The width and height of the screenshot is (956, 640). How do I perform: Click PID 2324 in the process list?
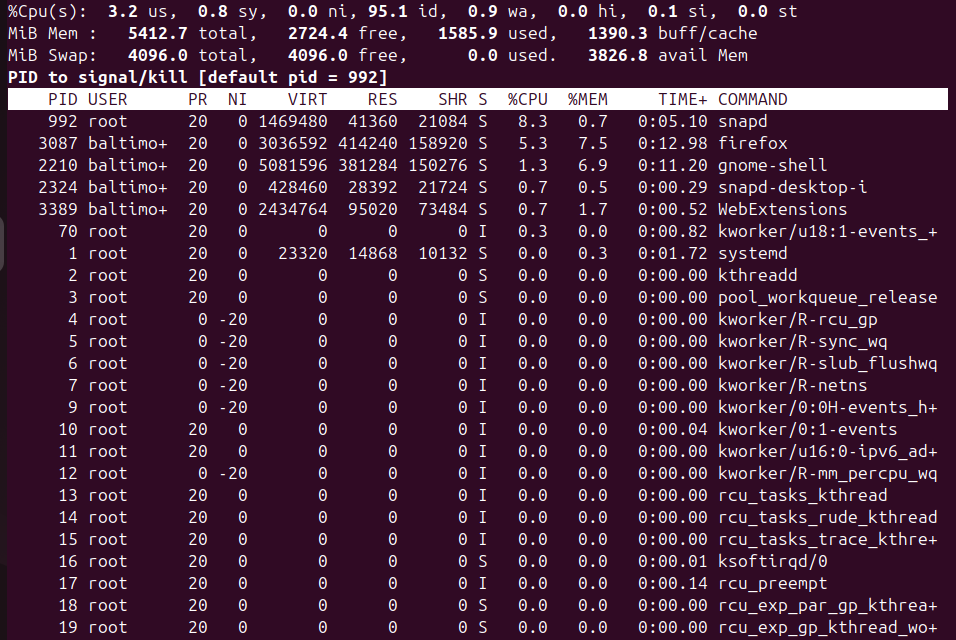click(58, 187)
